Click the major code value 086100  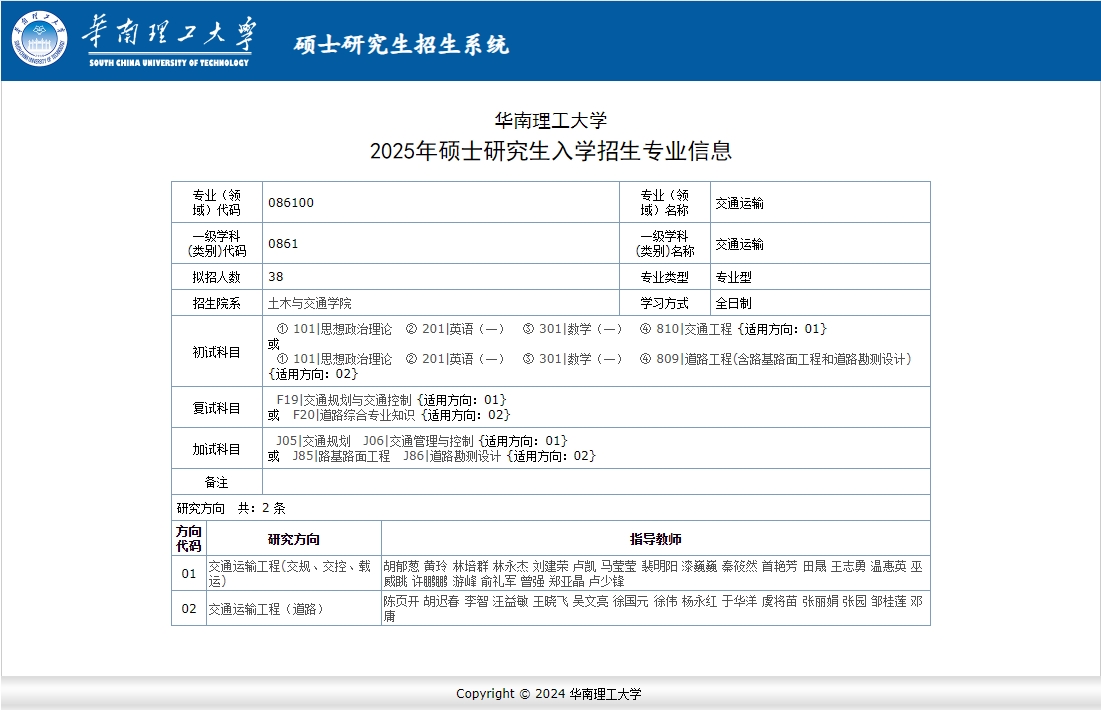[291, 202]
